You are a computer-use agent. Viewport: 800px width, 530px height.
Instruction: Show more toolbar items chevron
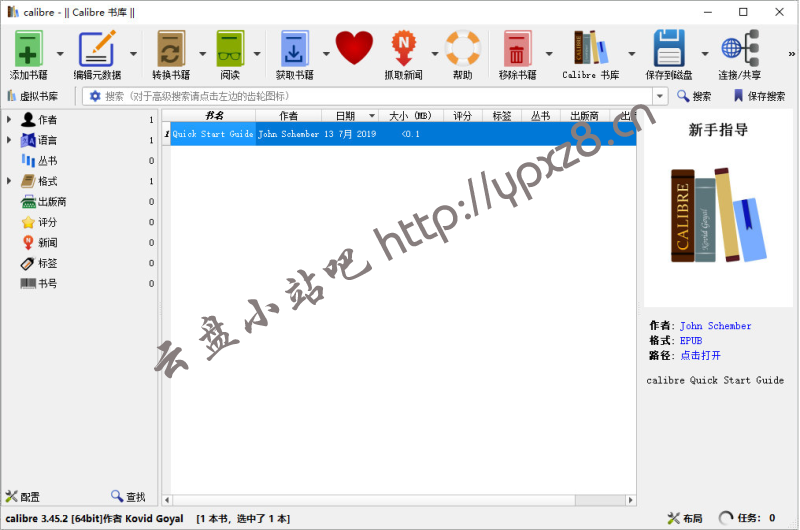tap(791, 54)
